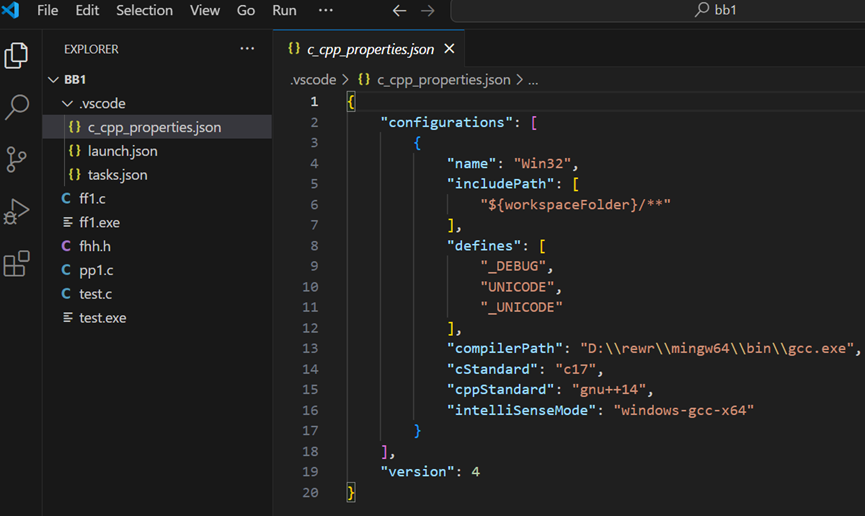
Task: Click the "${workspaceFolder}/**" string
Action: click(575, 205)
